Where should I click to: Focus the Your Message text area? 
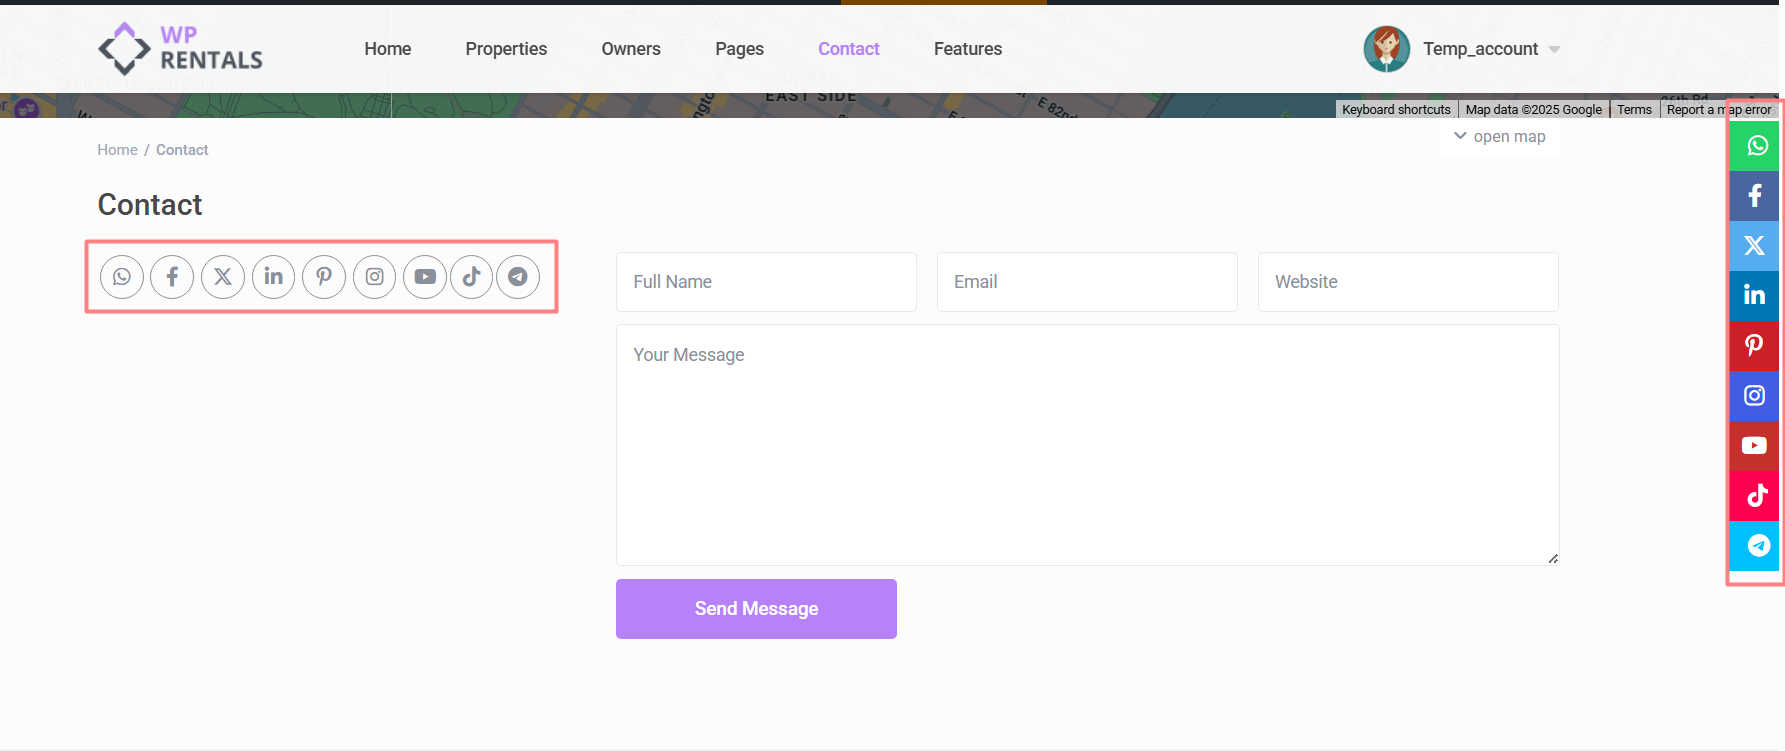tap(1087, 445)
